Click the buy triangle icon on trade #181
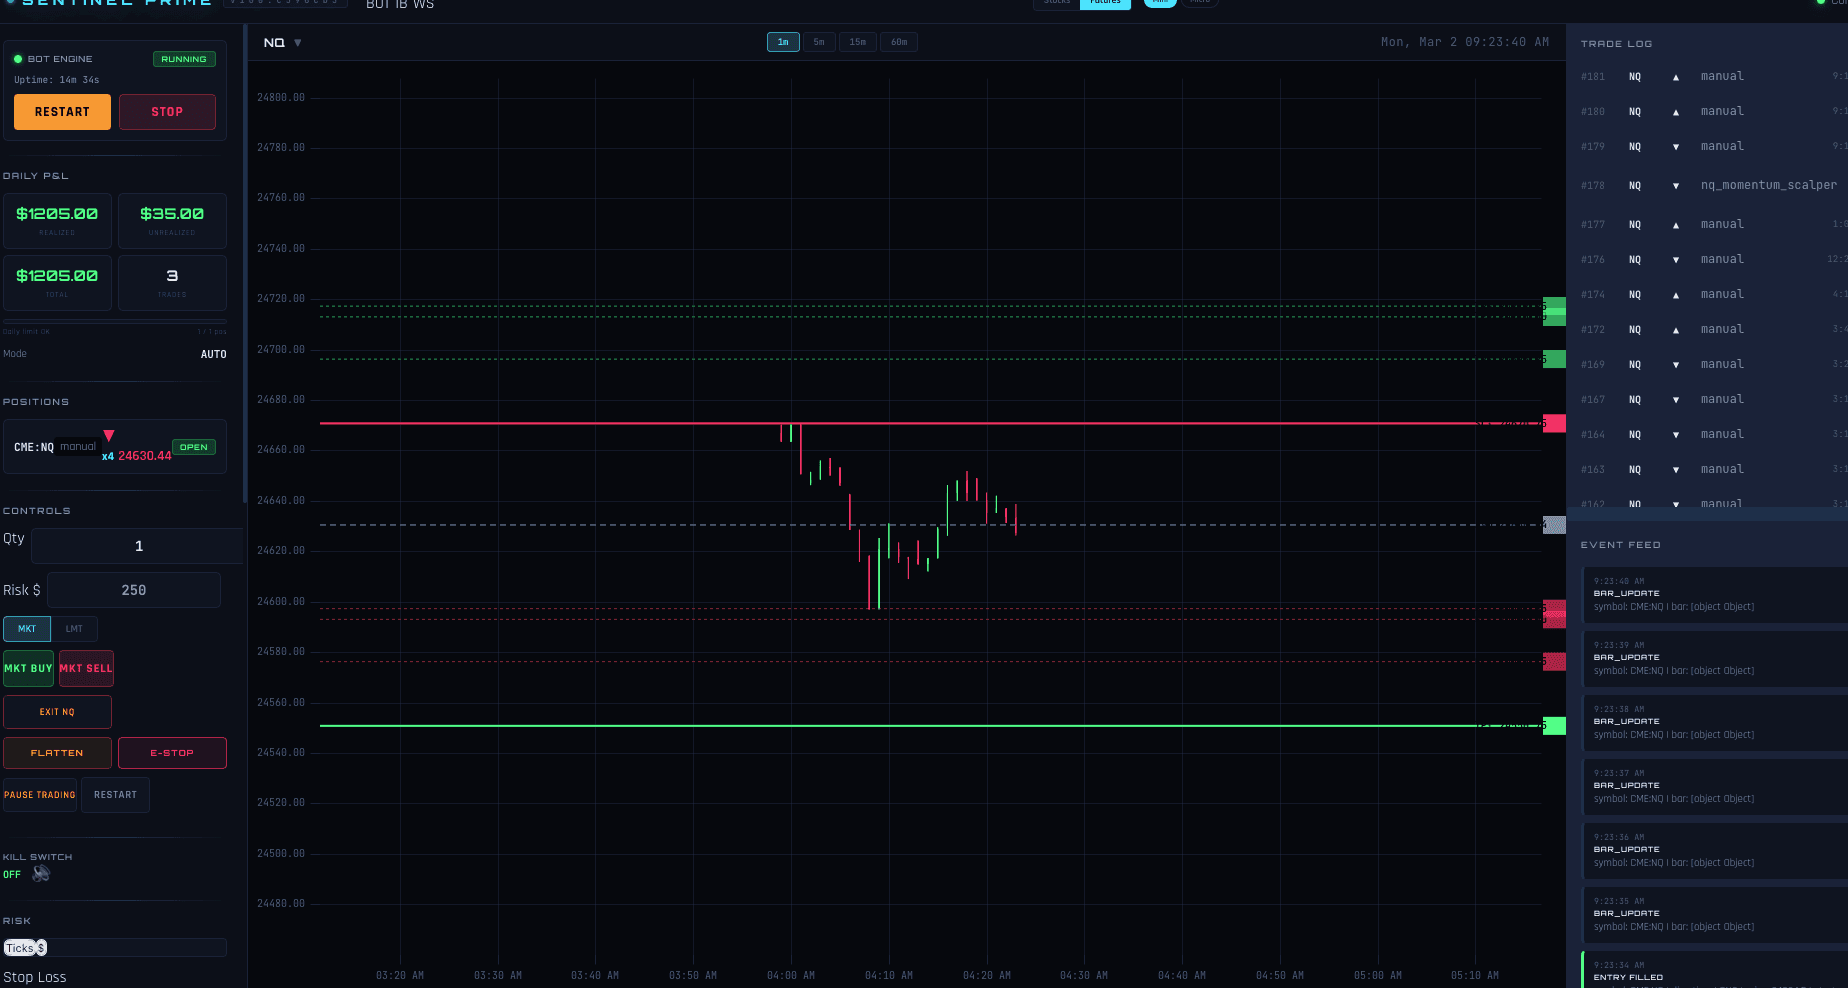1848x988 pixels. 1676,76
